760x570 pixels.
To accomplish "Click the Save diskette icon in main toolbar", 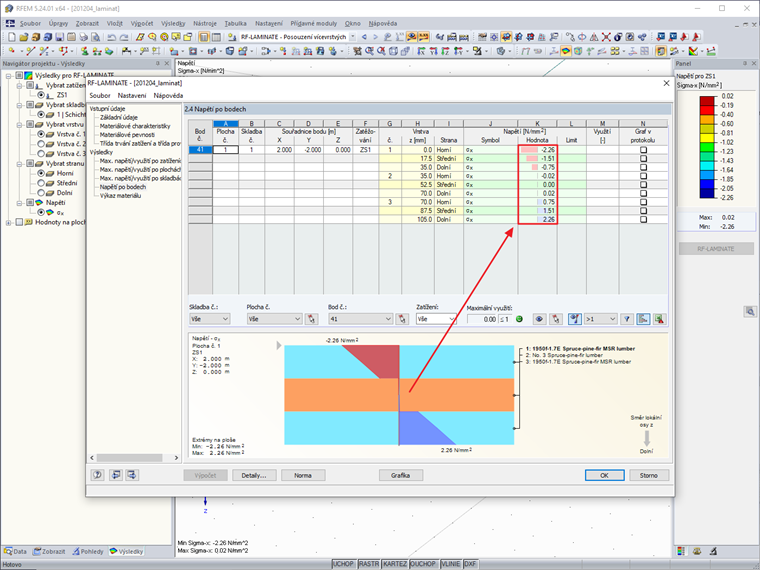I will (x=59, y=37).
